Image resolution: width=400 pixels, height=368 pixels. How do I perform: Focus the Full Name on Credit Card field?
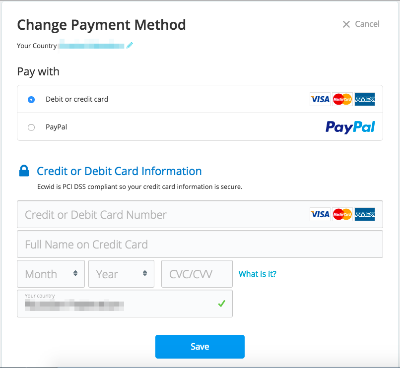click(x=200, y=244)
